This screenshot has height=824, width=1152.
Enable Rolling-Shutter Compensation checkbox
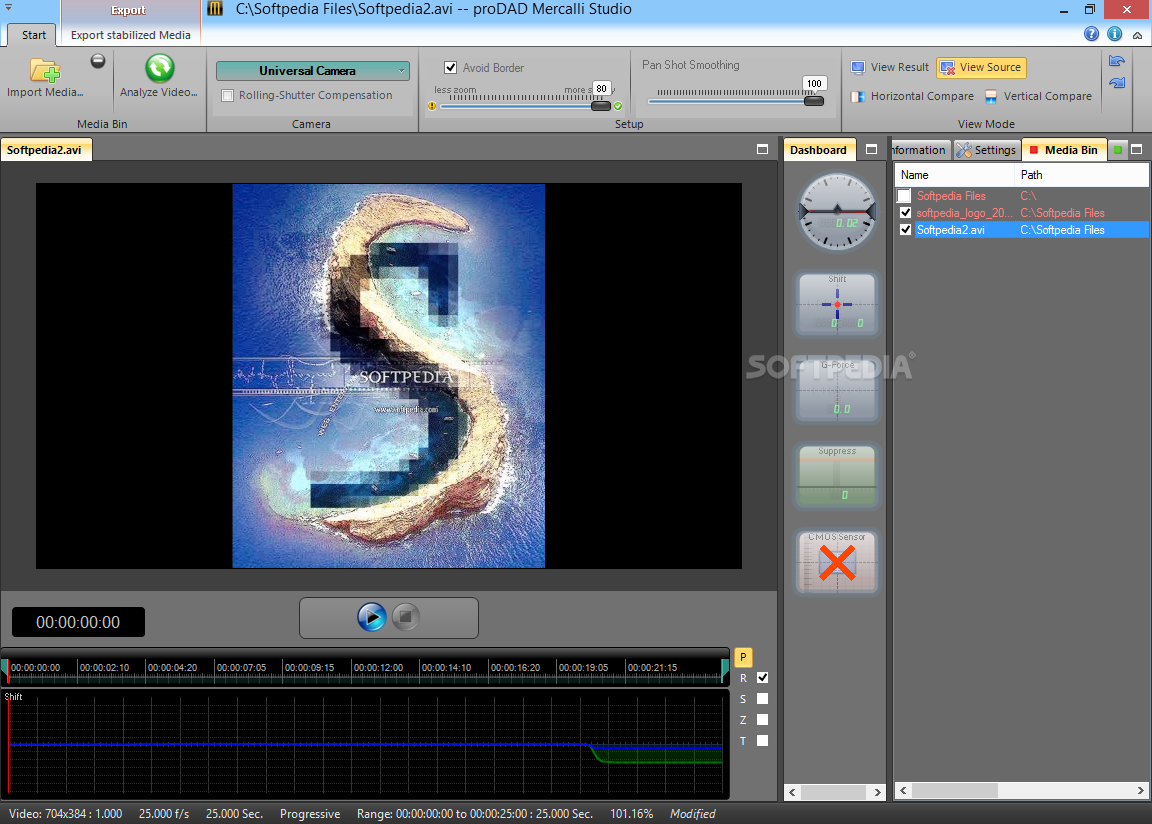click(x=228, y=95)
